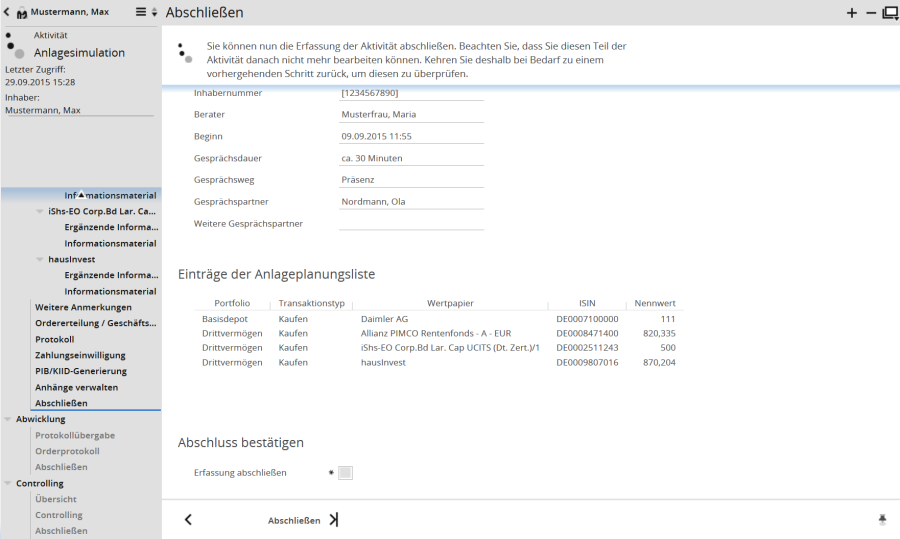Collapse the Abwicklung section
The width and height of the screenshot is (900, 539).
(x=8, y=420)
